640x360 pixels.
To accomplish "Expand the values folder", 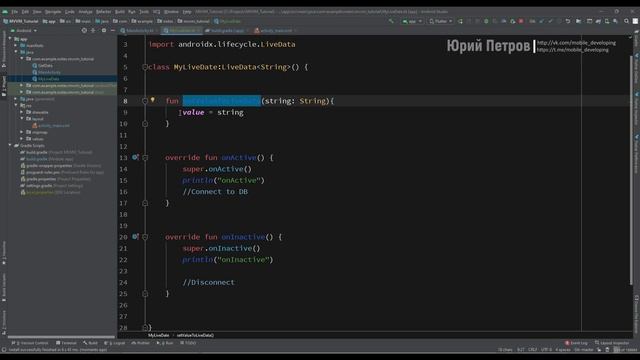I will (22, 139).
